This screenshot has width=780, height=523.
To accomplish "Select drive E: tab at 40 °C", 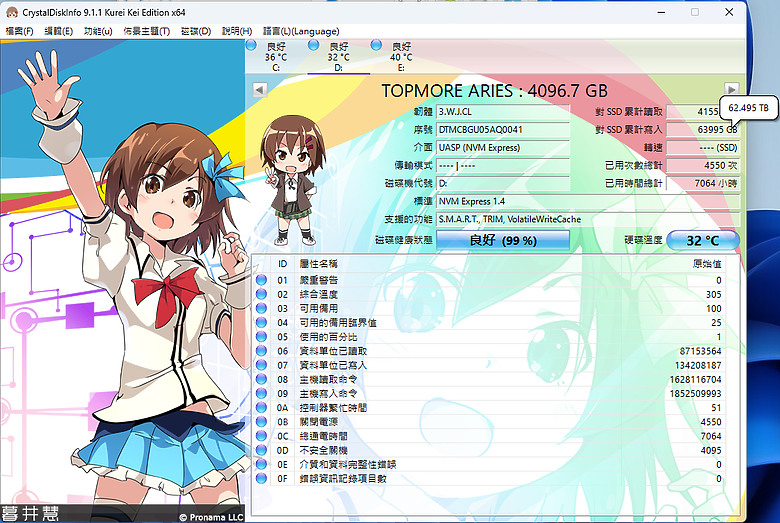I will click(401, 57).
